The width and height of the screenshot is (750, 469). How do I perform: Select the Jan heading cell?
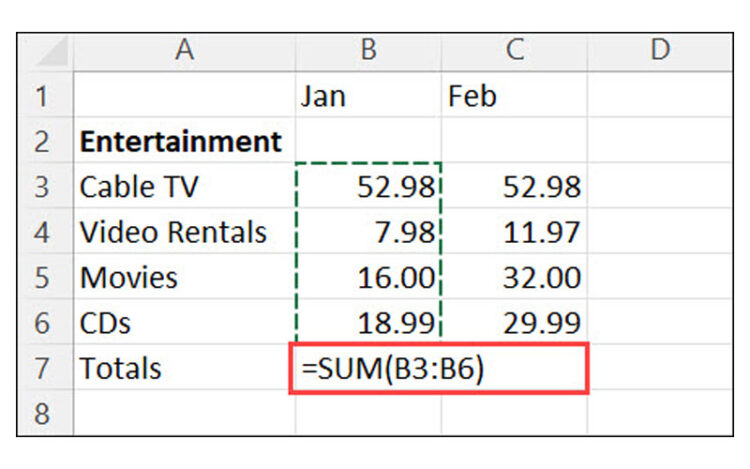click(x=367, y=97)
